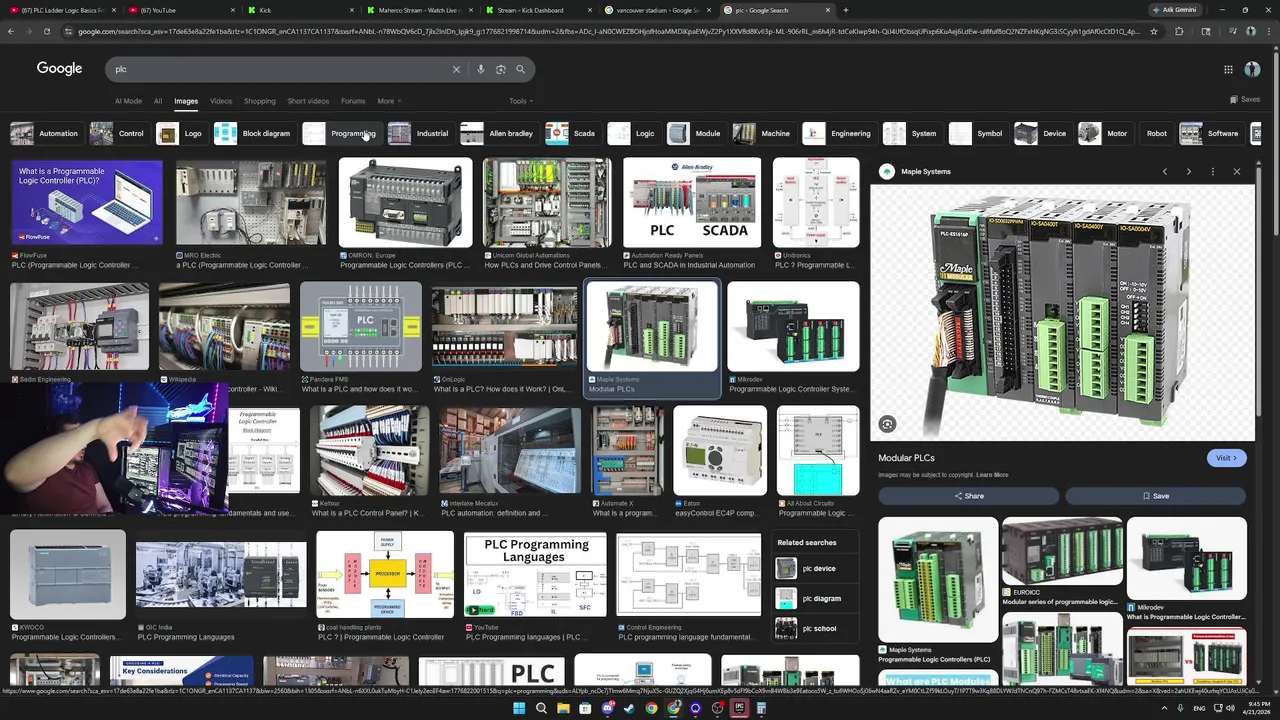Focus the Google search input containing plc
The image size is (1280, 720).
click(278, 69)
